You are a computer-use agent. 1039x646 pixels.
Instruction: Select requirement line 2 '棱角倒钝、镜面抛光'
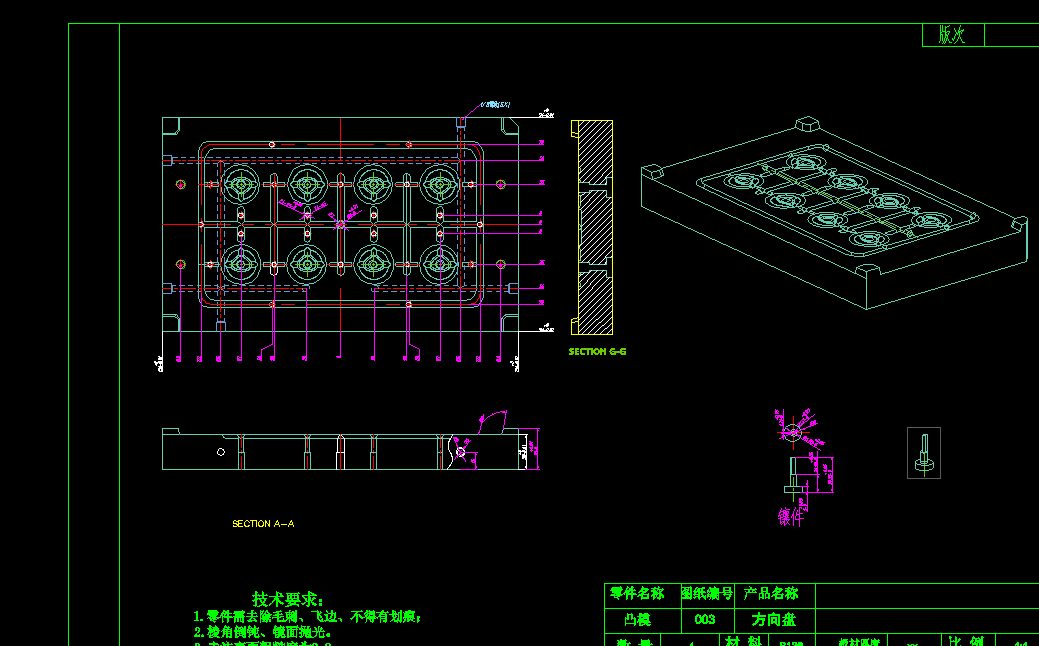[x=262, y=632]
